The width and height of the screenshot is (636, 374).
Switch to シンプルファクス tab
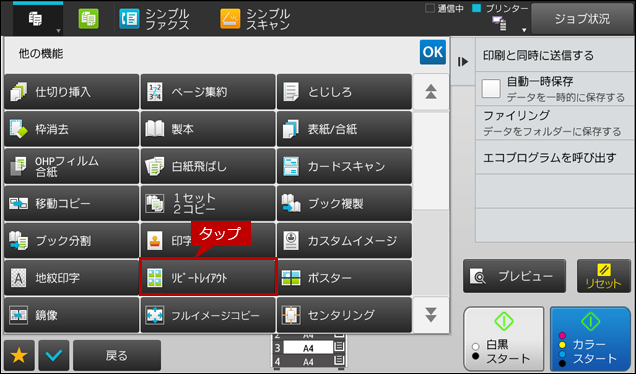[x=155, y=19]
